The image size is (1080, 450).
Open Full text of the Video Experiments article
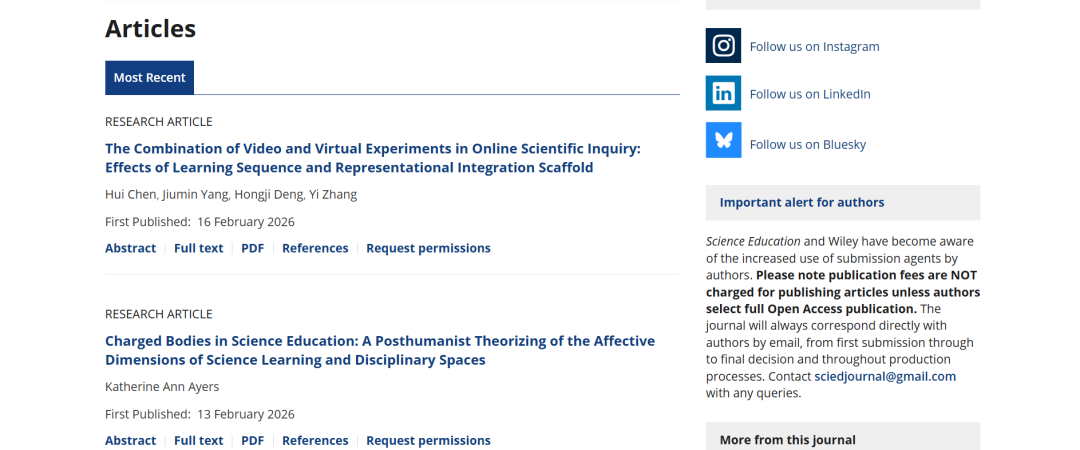[x=198, y=248]
